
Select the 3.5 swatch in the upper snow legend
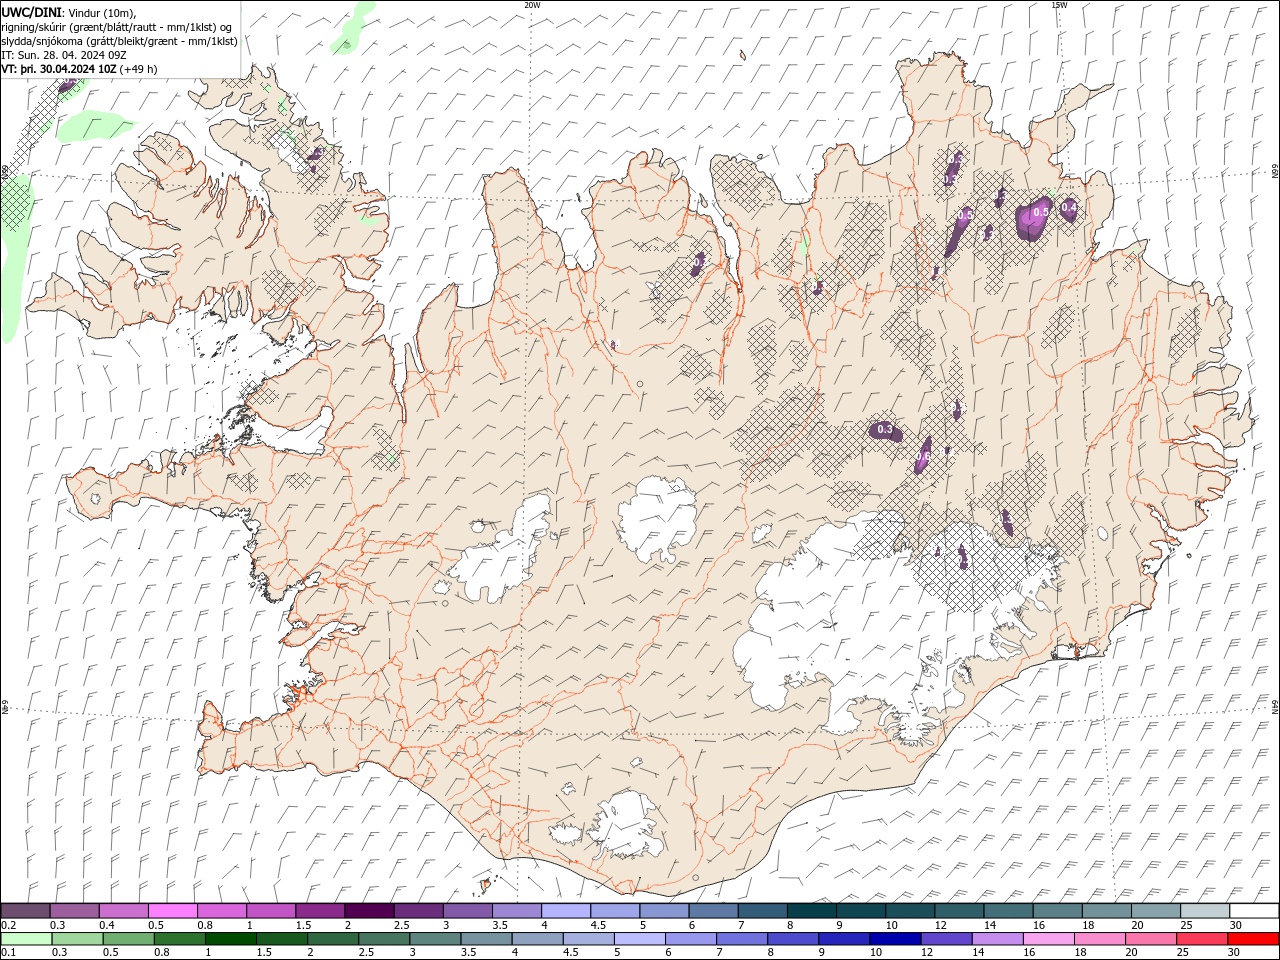pyautogui.click(x=516, y=910)
